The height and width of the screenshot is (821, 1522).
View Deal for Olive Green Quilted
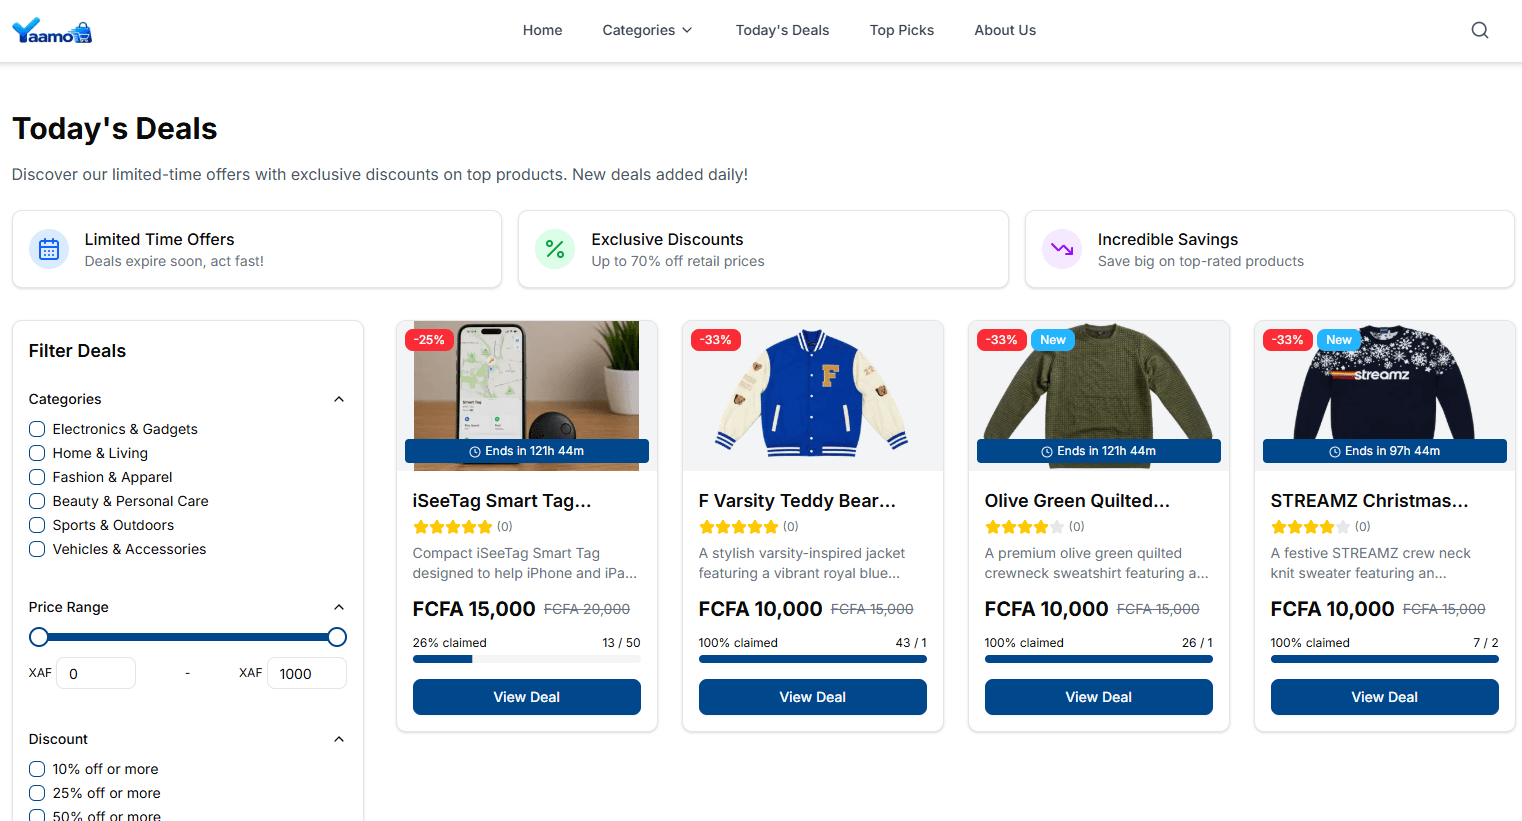[x=1099, y=697]
